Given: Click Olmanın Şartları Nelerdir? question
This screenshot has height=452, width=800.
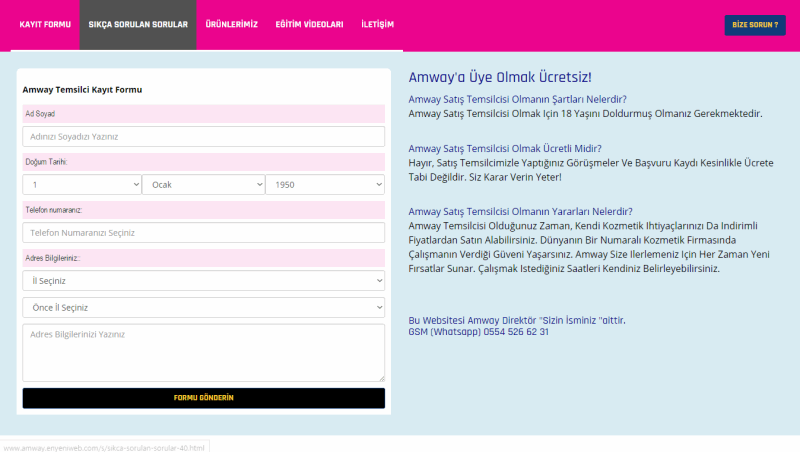Looking at the screenshot, I should click(x=517, y=99).
